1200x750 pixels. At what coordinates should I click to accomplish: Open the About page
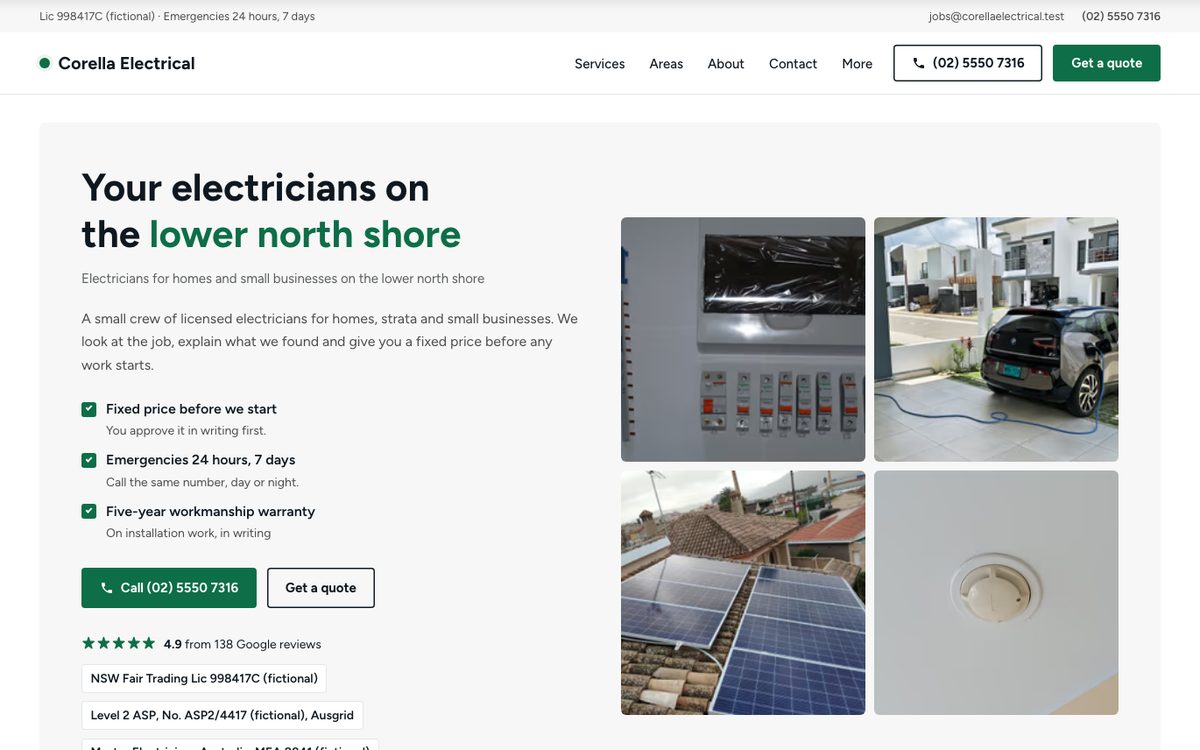(x=726, y=63)
